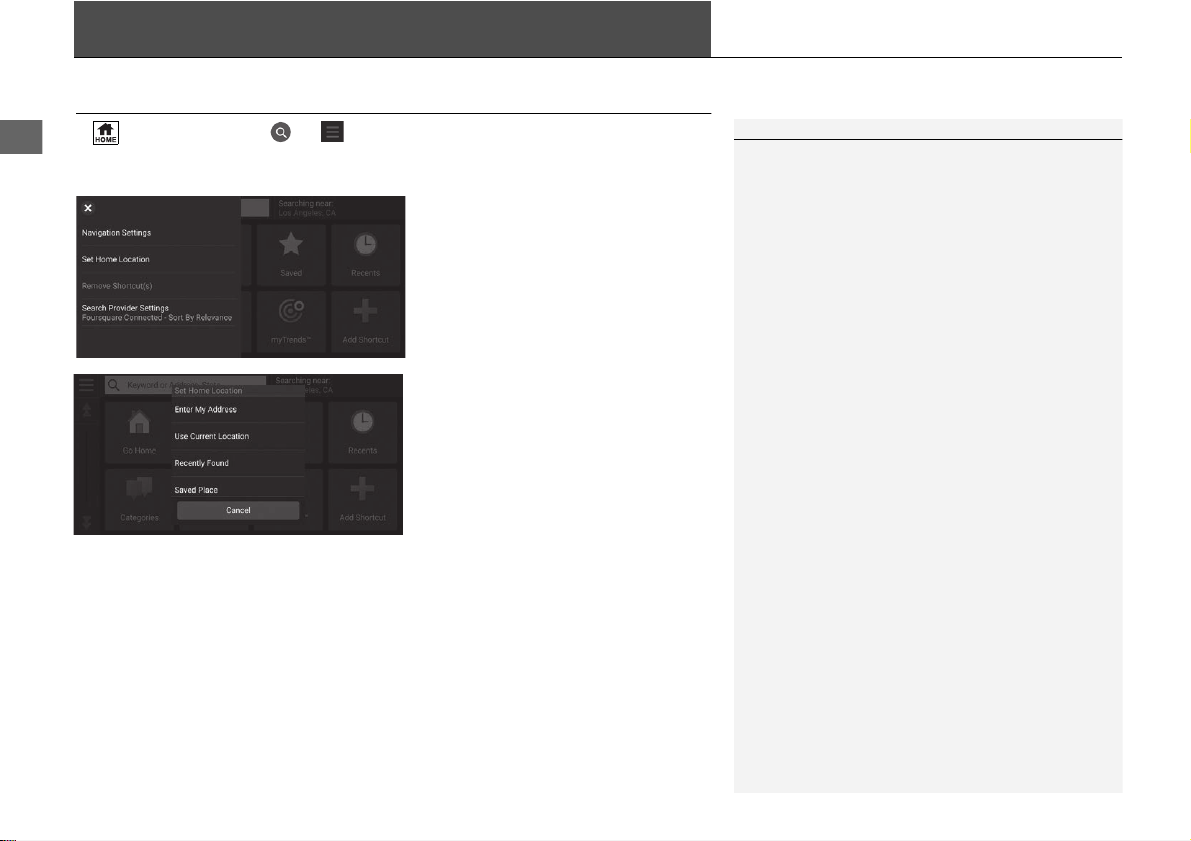
Task: Click the Keyword or Address search field
Action: click(x=185, y=385)
